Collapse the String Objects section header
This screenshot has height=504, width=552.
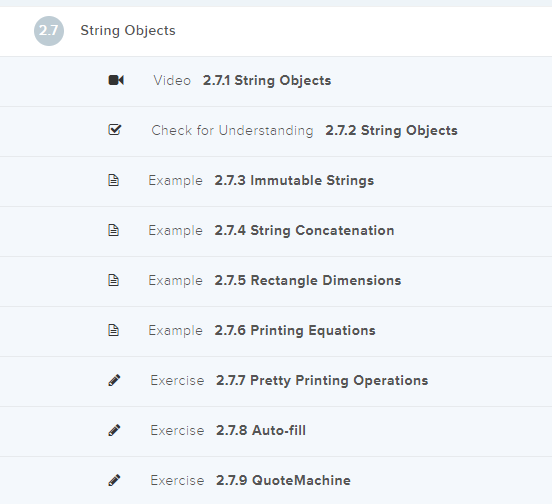point(276,31)
